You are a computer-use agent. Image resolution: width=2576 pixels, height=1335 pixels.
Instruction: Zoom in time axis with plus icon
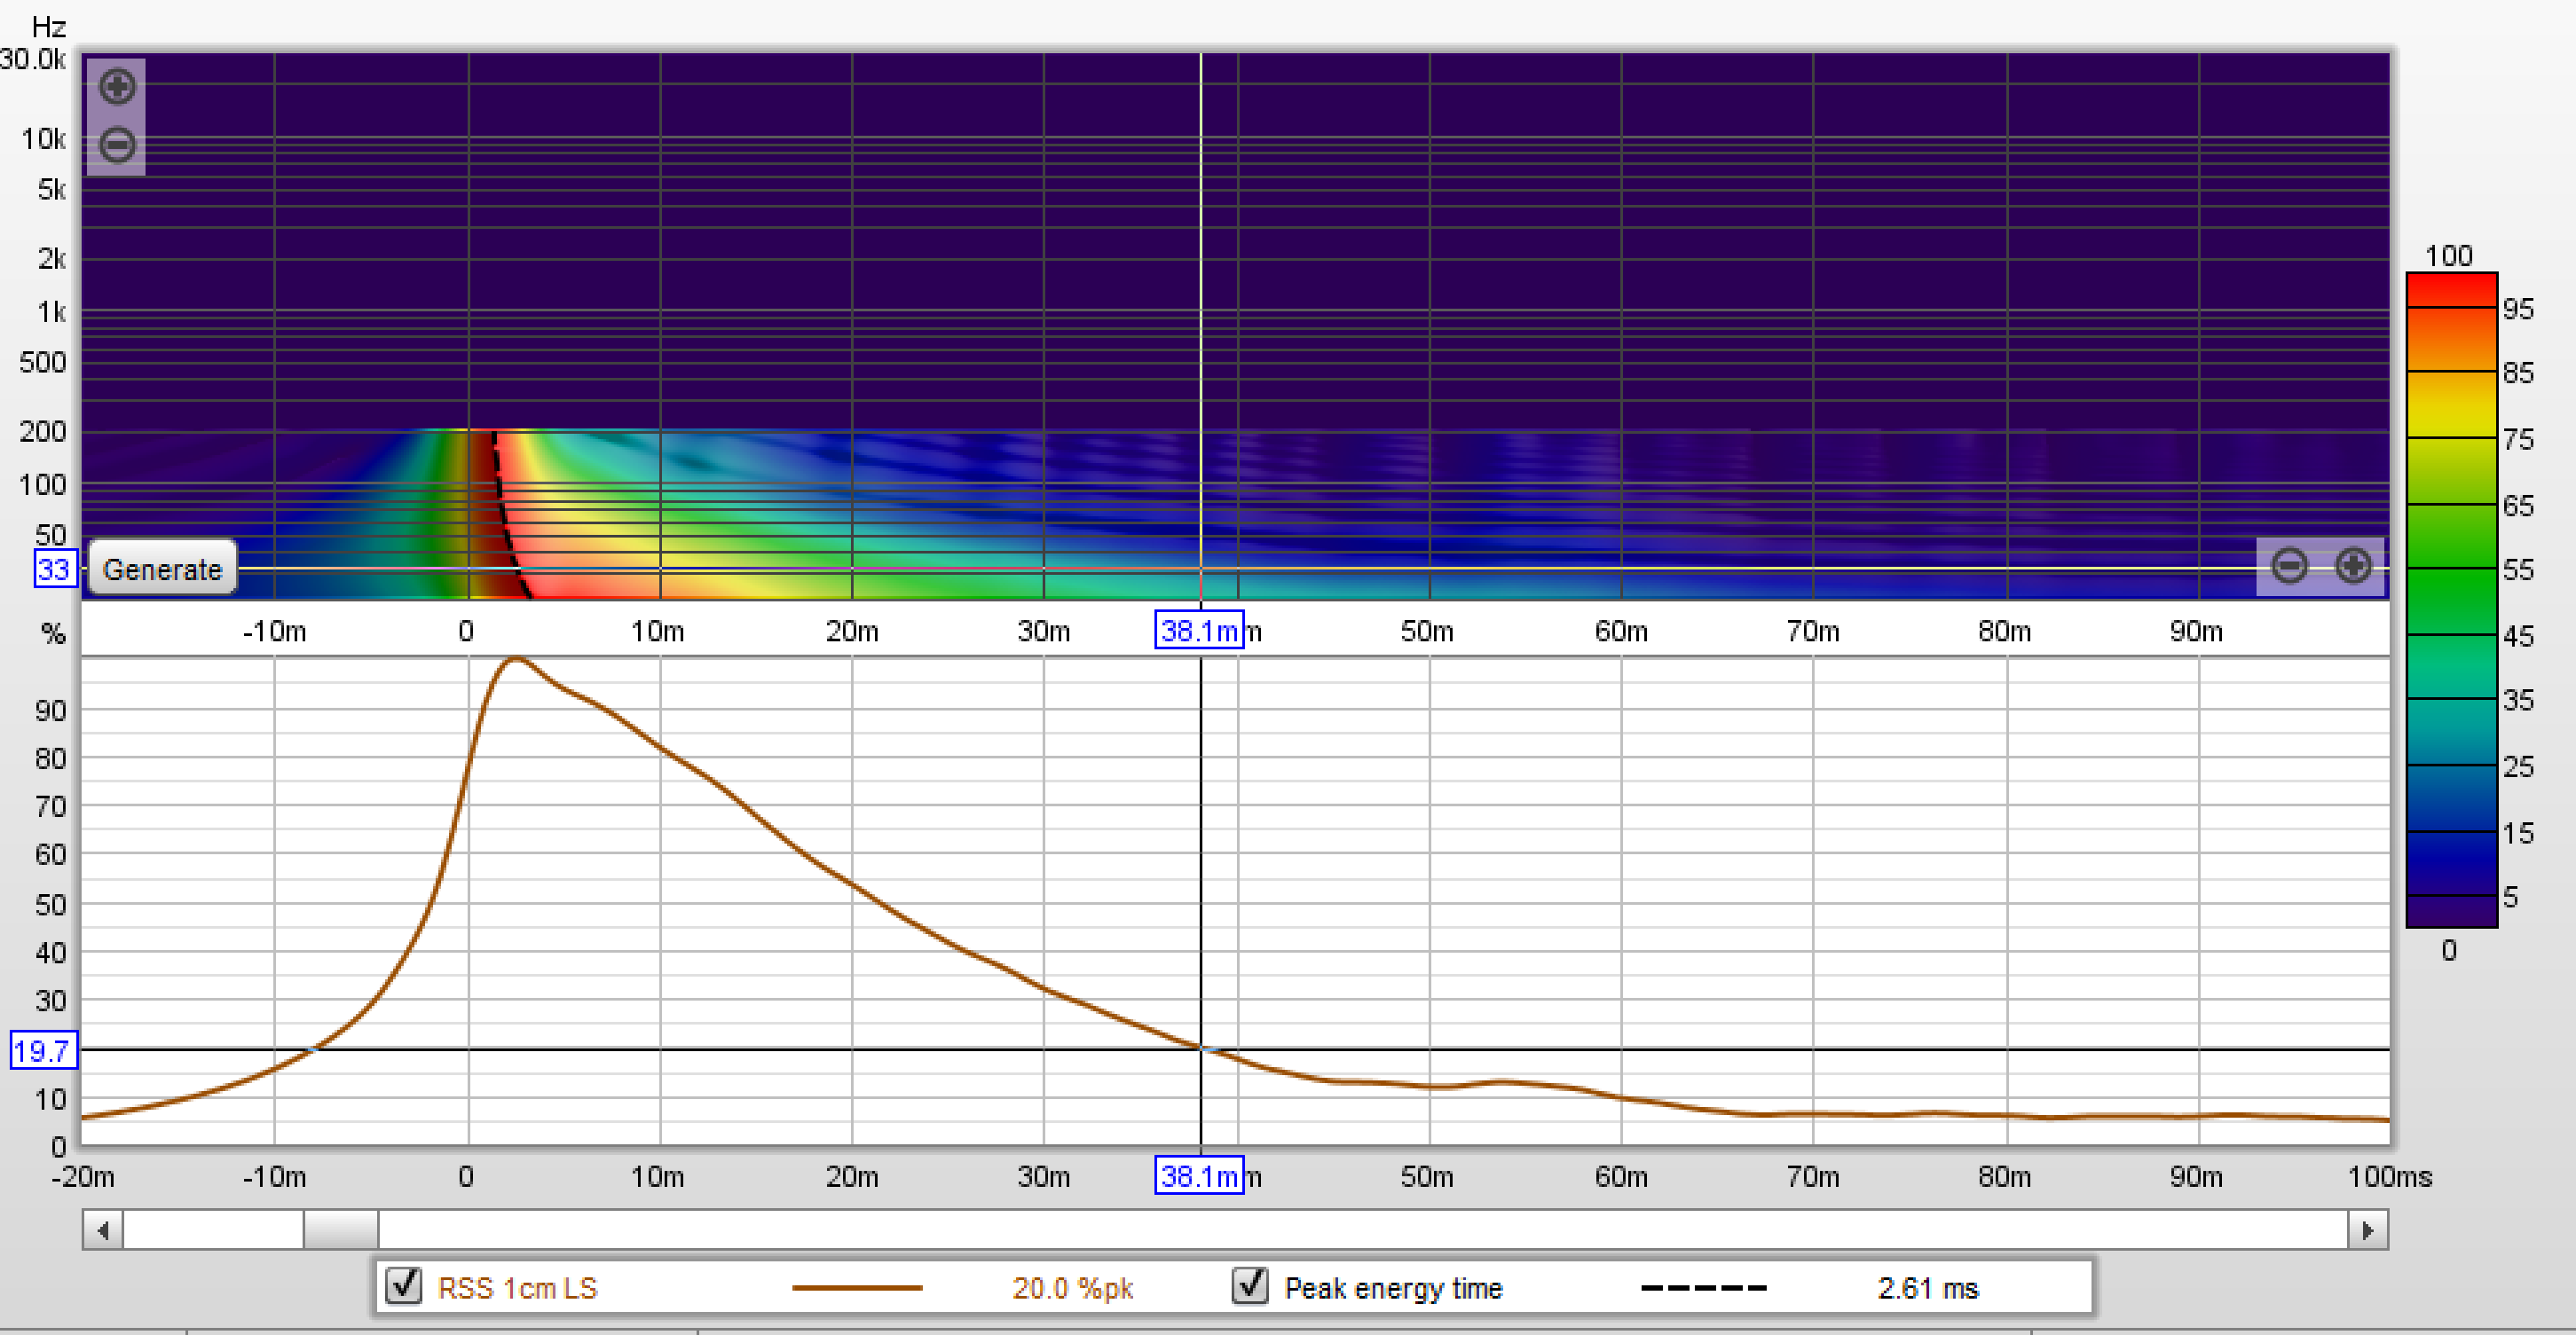[x=2353, y=566]
